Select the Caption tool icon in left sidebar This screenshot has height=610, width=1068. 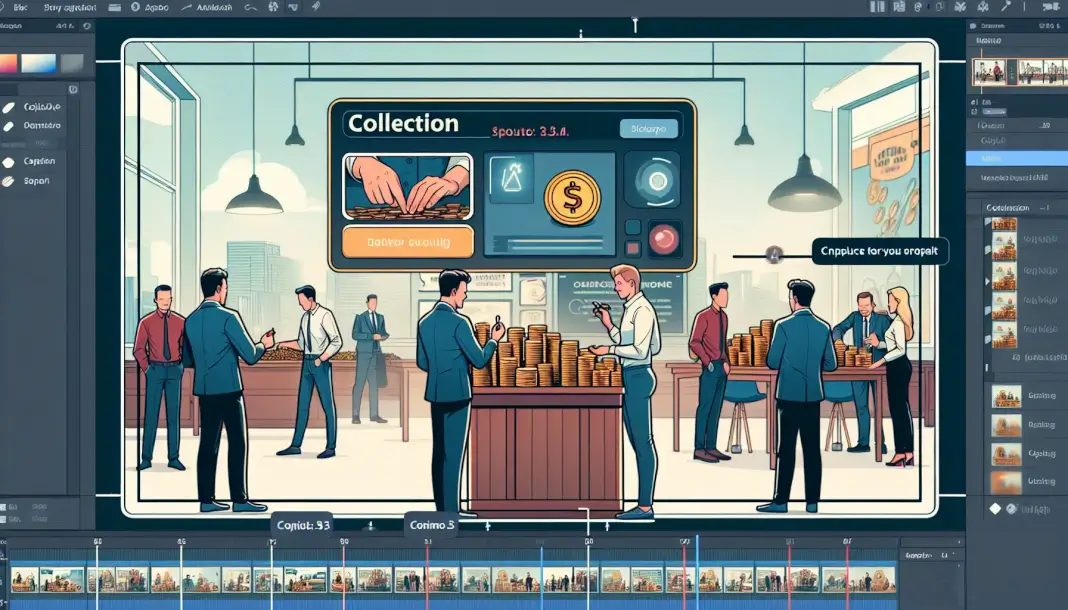tap(9, 161)
